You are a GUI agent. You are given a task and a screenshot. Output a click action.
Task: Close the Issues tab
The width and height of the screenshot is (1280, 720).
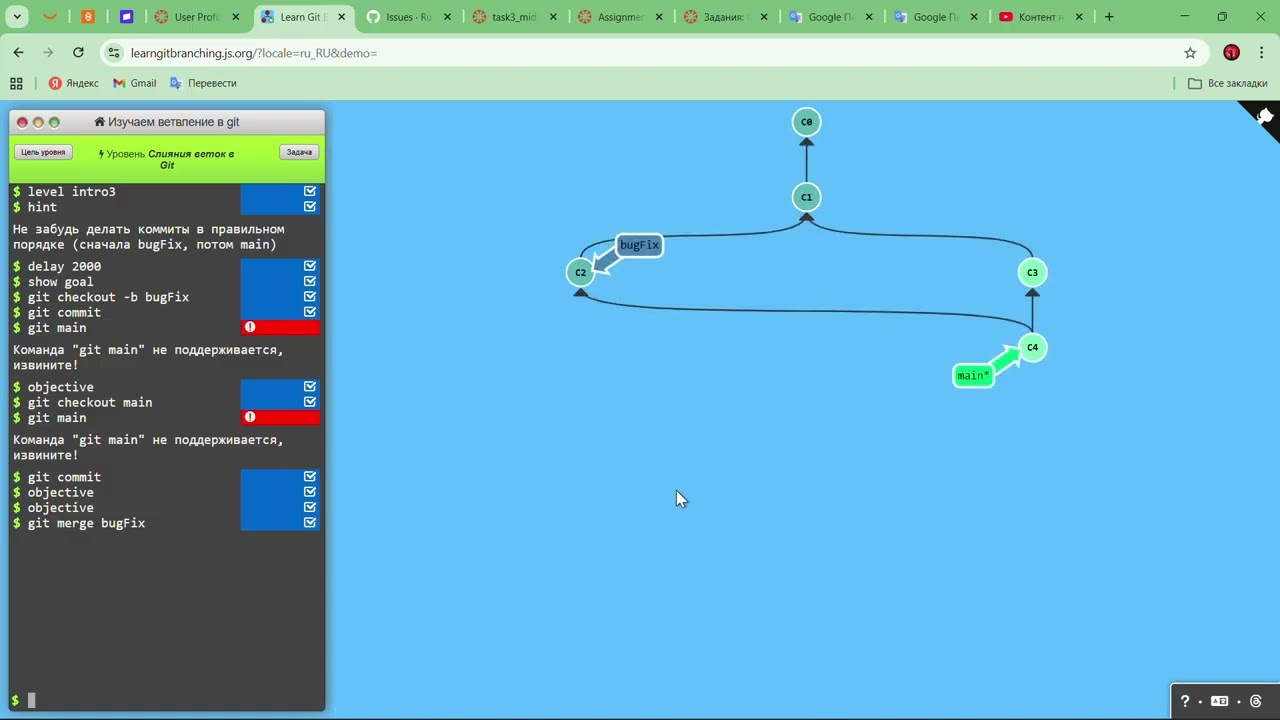tap(447, 17)
